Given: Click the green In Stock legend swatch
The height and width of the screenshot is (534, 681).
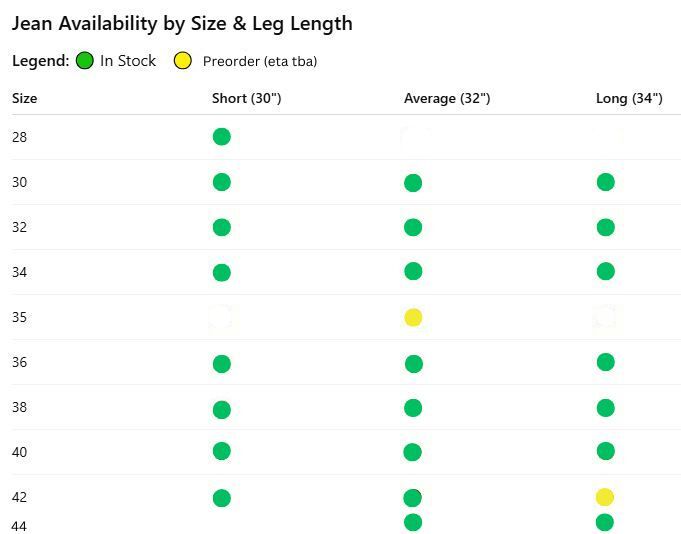Looking at the screenshot, I should pyautogui.click(x=84, y=61).
